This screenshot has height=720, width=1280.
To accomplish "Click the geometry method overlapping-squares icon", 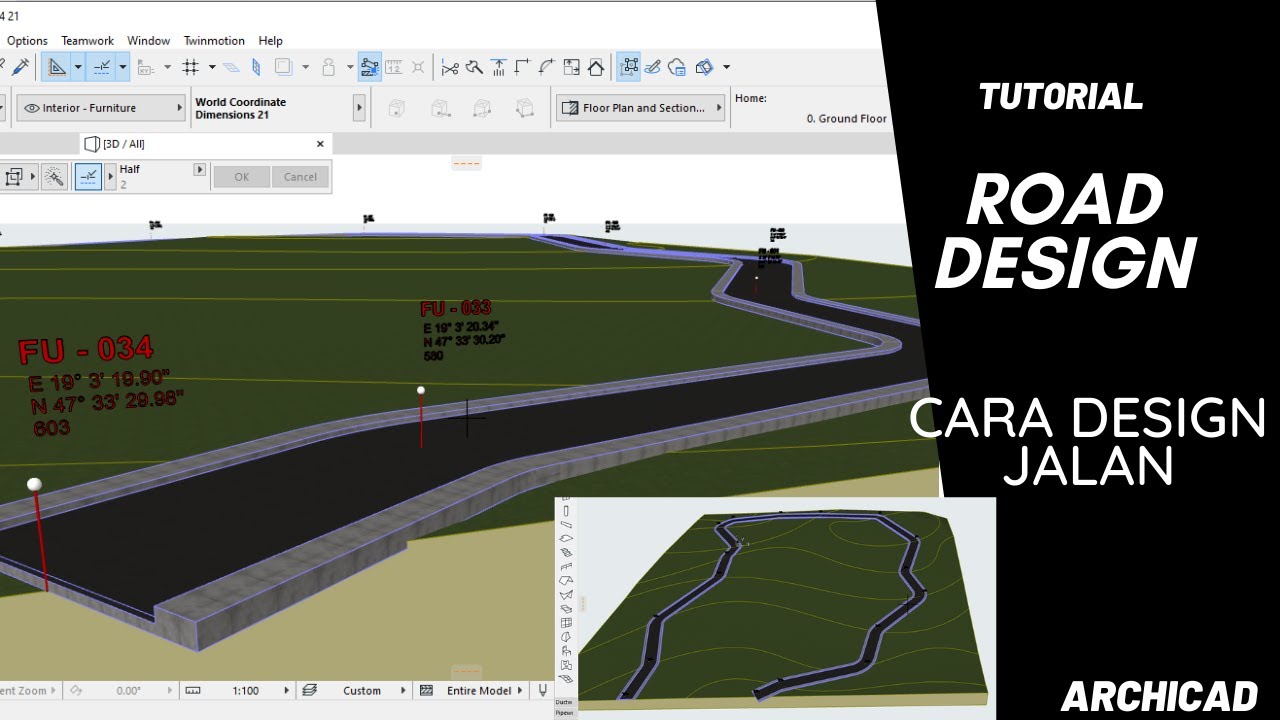I will 14,178.
